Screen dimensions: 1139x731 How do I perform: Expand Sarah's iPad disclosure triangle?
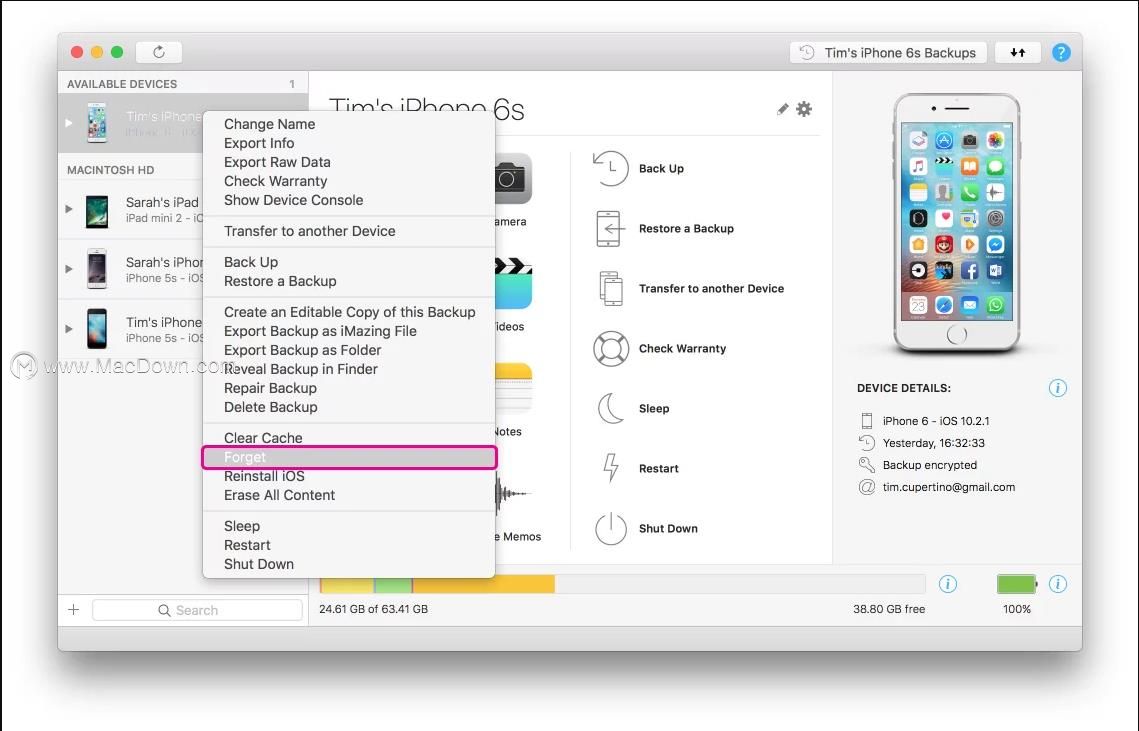click(x=68, y=209)
